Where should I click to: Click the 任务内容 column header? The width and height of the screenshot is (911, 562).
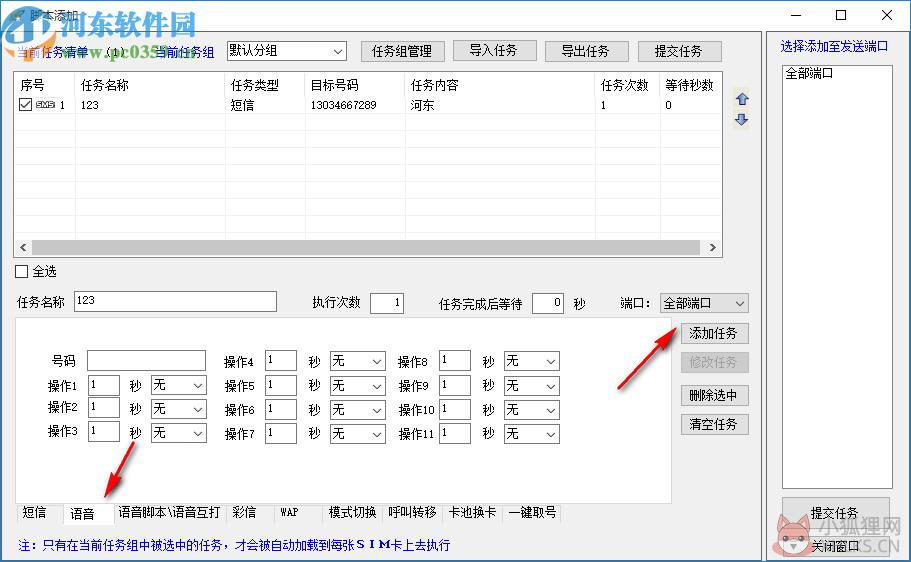[x=500, y=85]
